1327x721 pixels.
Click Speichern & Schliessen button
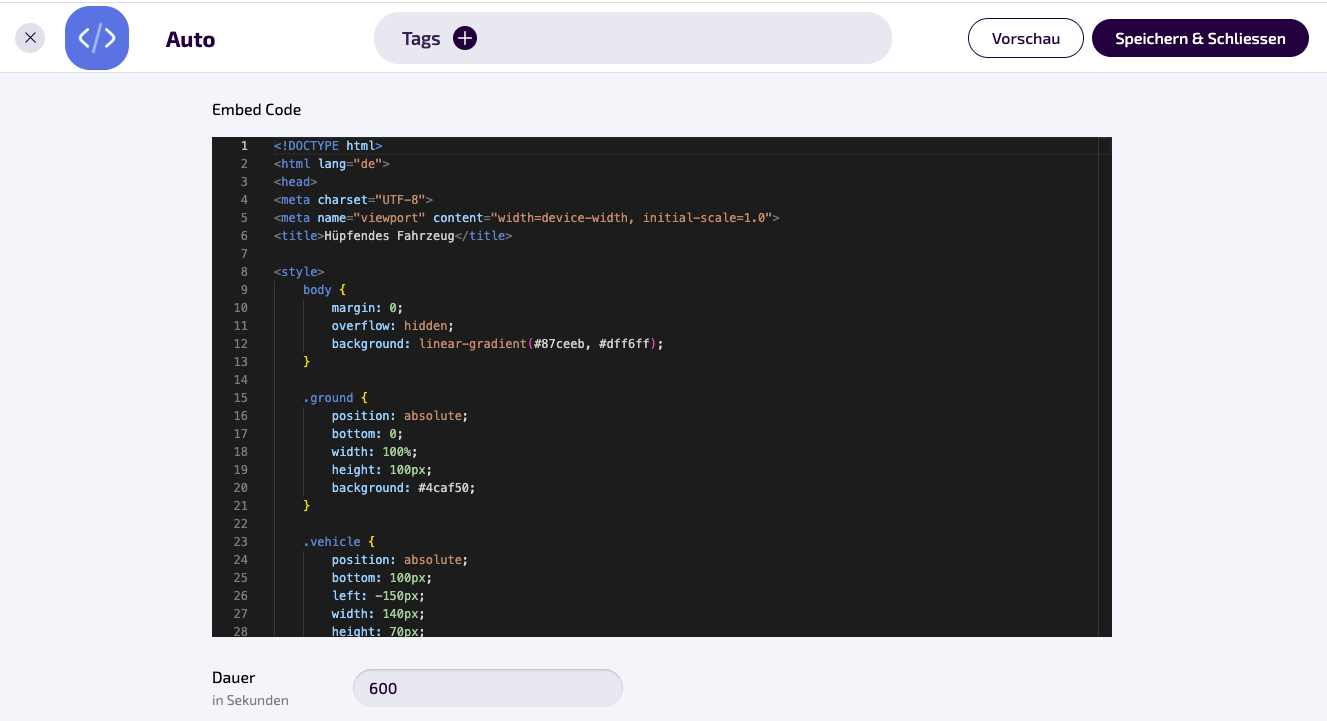(1200, 38)
